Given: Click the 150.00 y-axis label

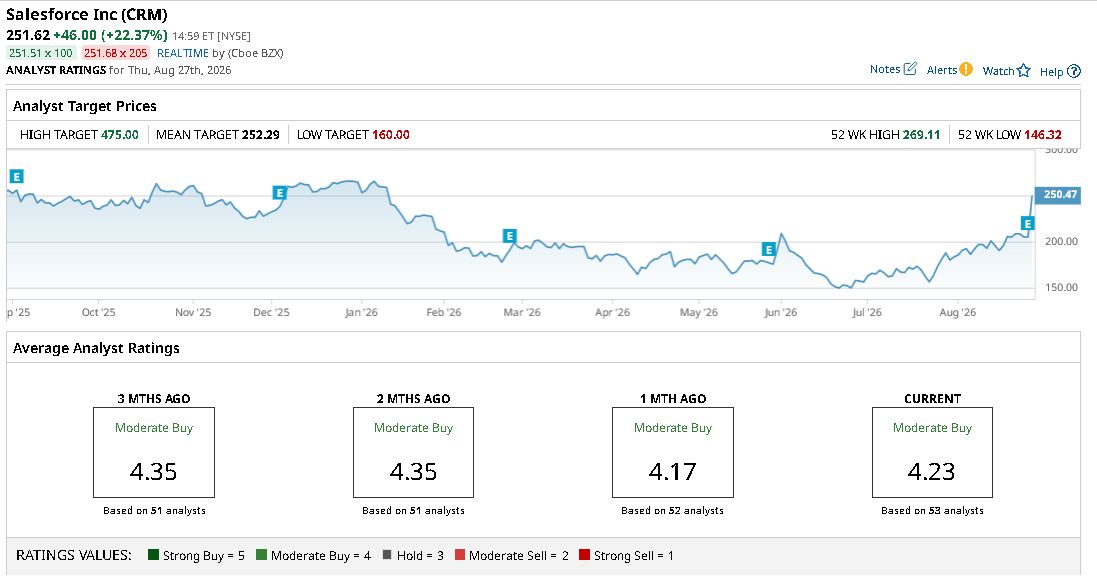Looking at the screenshot, I should pyautogui.click(x=1061, y=288).
